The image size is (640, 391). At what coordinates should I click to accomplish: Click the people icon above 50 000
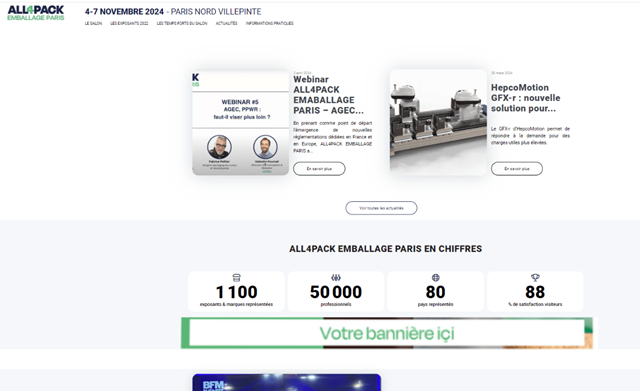(336, 278)
